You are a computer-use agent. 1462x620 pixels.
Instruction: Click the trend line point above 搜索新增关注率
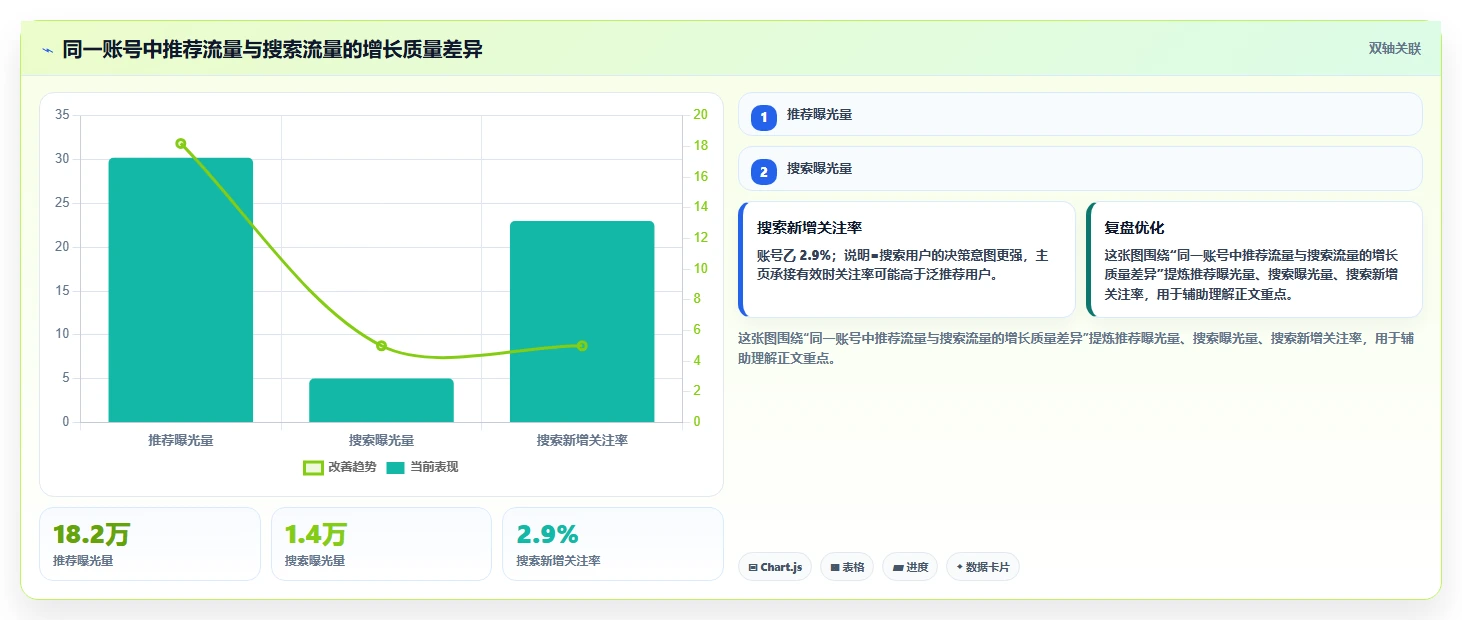point(582,346)
